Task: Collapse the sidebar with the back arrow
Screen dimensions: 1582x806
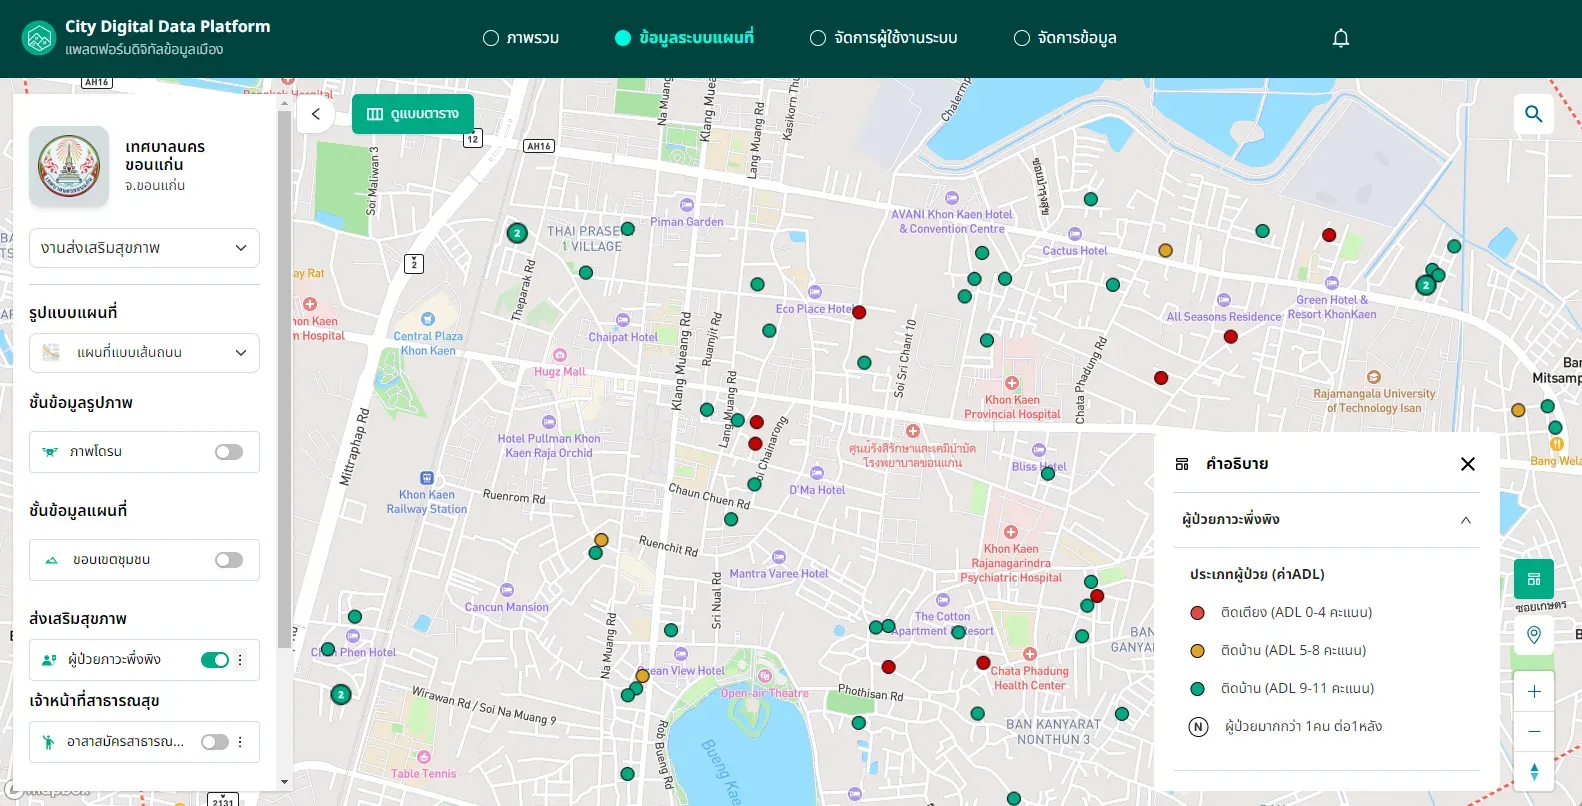Action: 316,114
